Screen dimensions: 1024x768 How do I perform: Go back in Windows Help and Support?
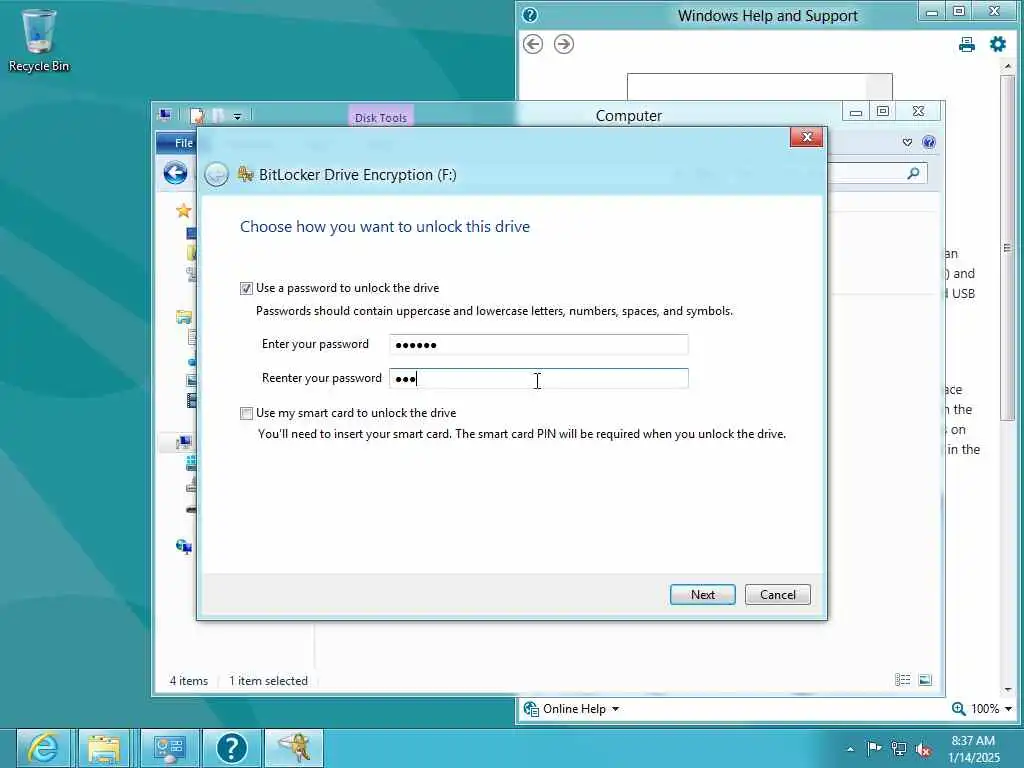point(533,44)
